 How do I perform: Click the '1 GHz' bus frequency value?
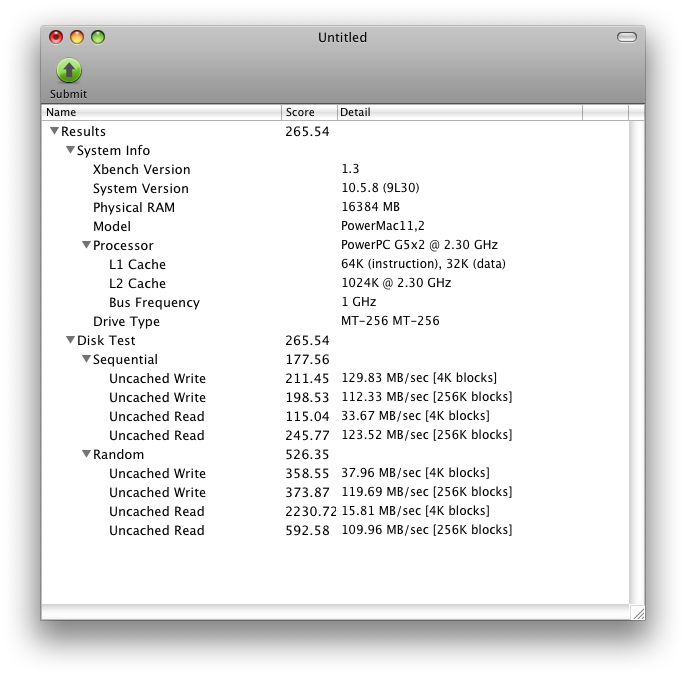pyautogui.click(x=358, y=302)
